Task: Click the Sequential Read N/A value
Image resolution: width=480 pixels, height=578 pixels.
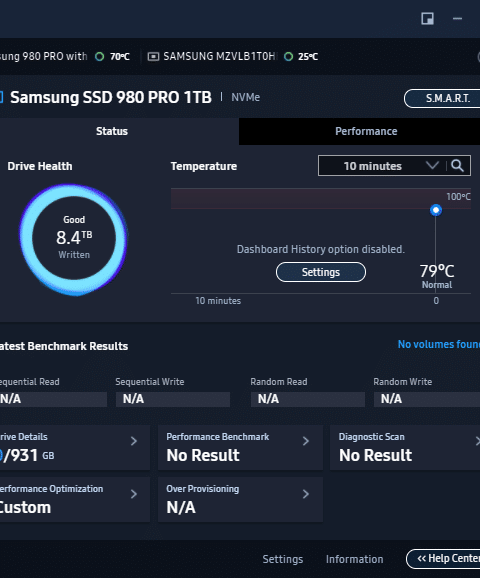Action: [53, 399]
